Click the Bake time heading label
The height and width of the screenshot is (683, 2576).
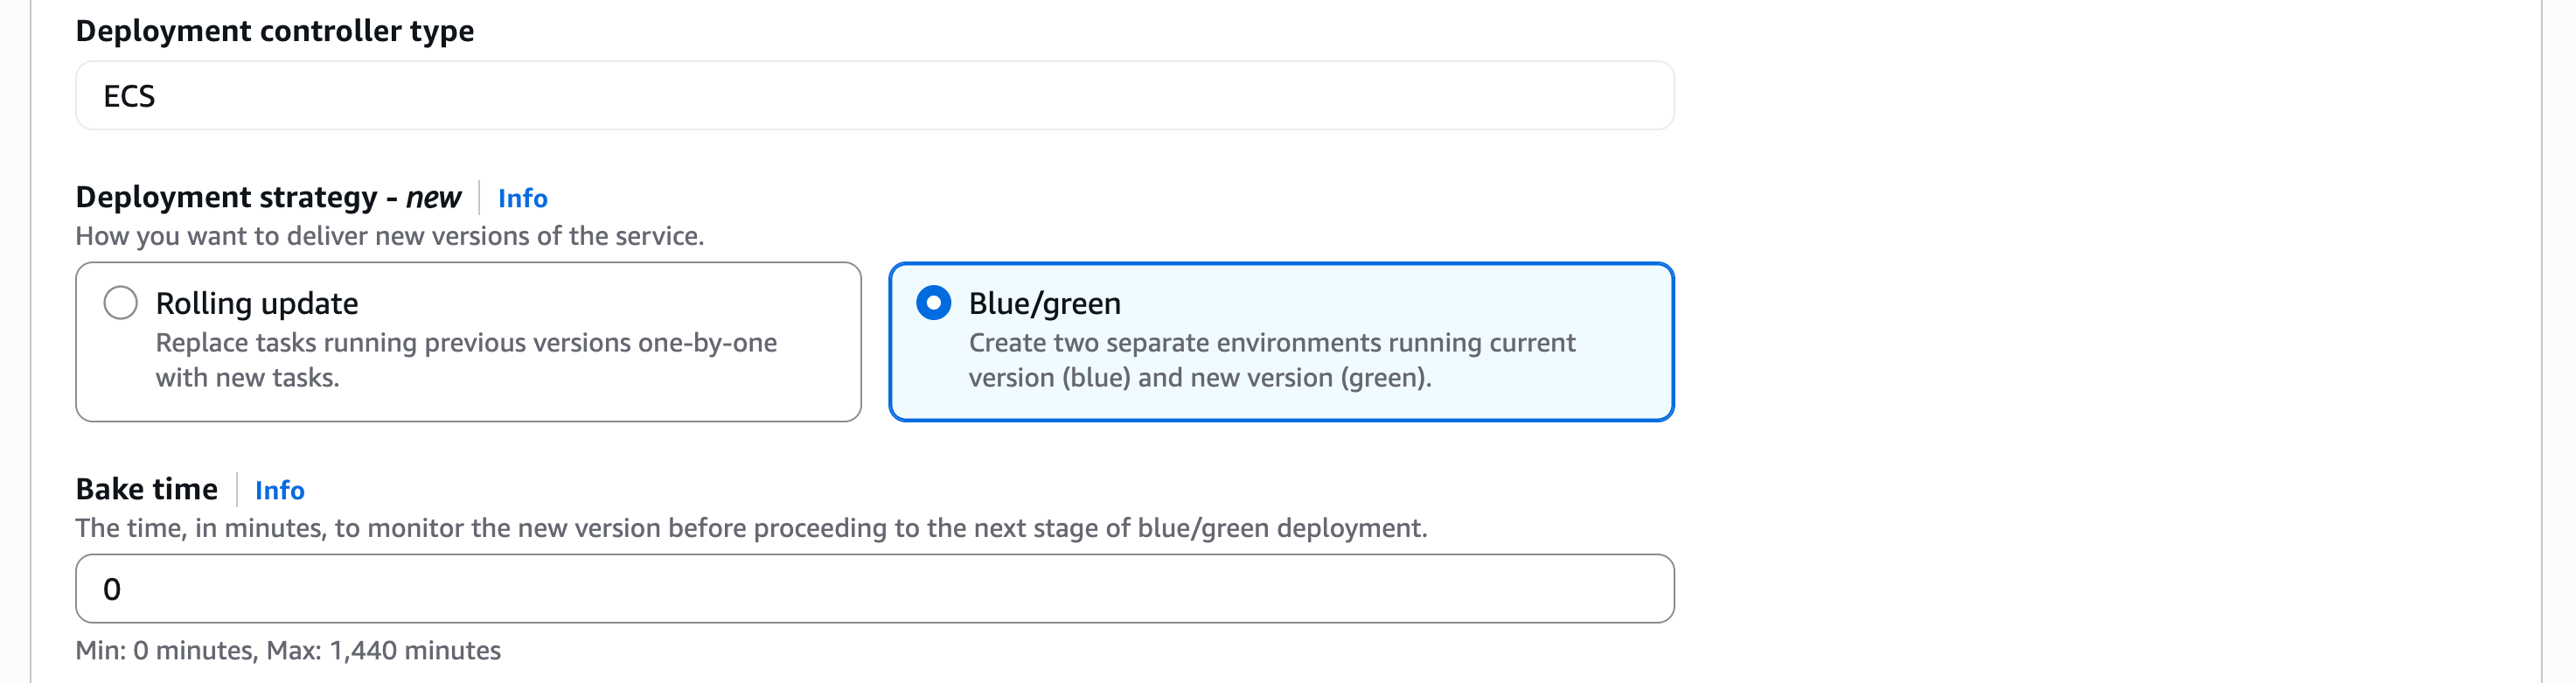point(147,489)
